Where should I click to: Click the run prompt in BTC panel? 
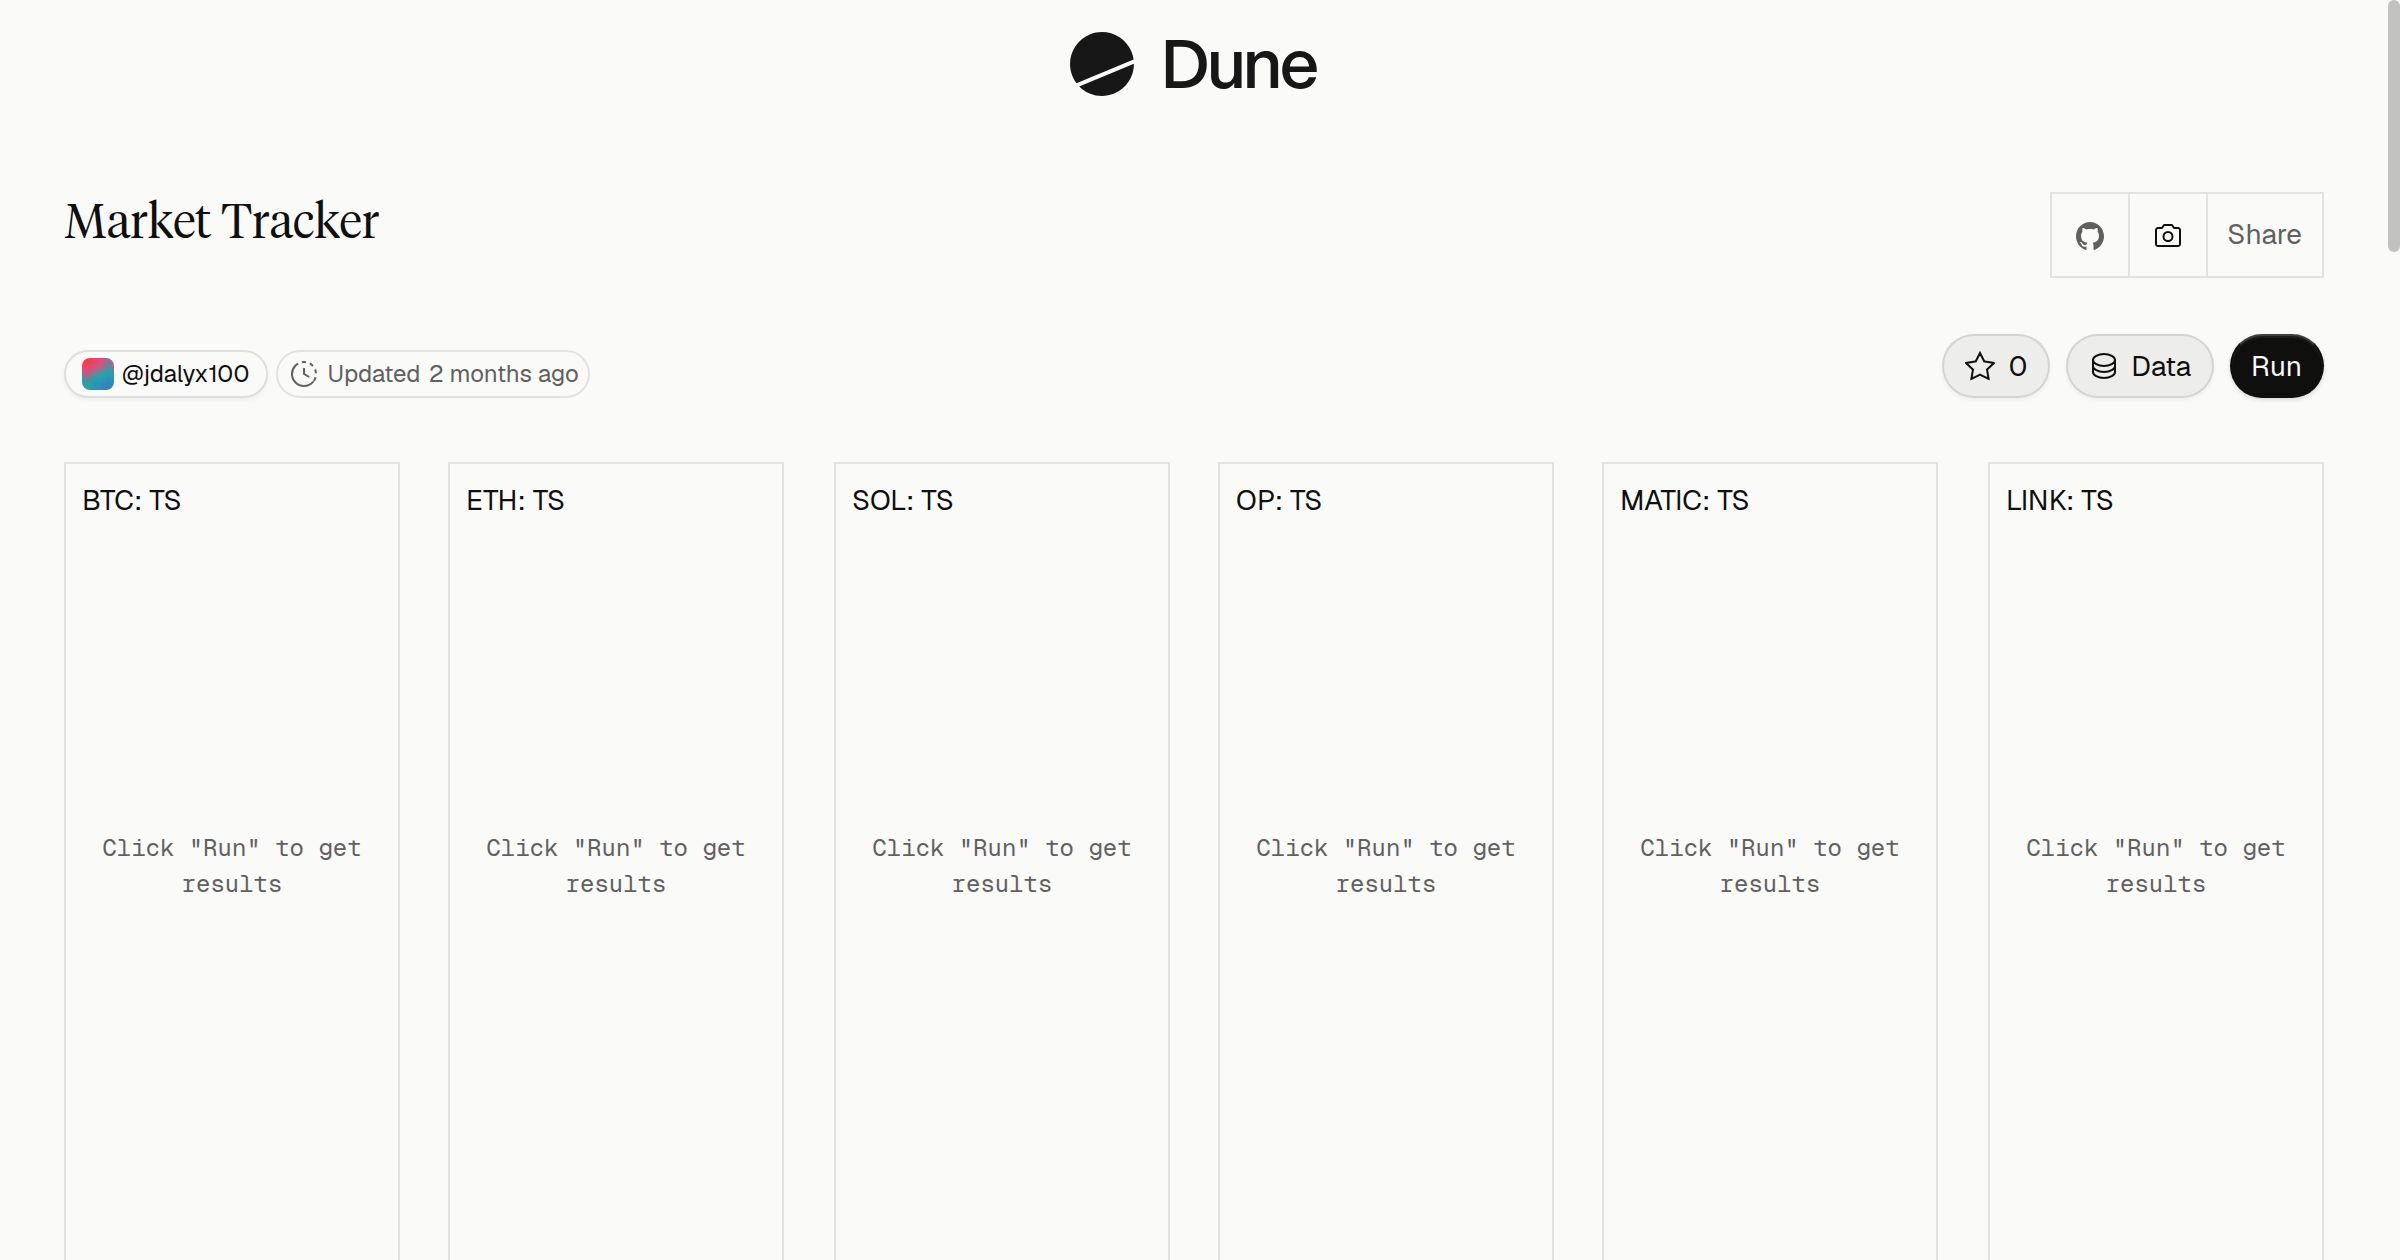[232, 866]
